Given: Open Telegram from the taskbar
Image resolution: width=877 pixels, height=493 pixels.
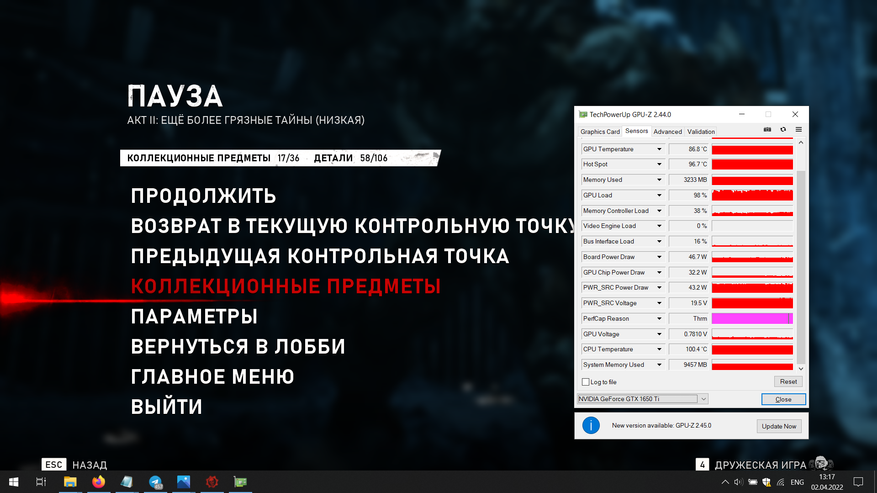Looking at the screenshot, I should [x=156, y=482].
